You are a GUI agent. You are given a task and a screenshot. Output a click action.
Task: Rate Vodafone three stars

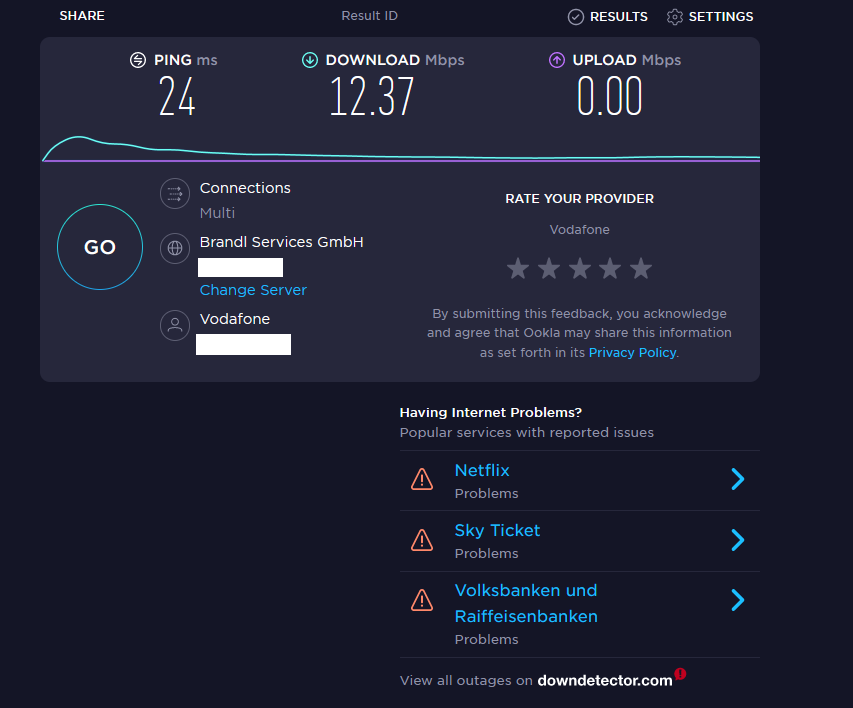[x=579, y=268]
